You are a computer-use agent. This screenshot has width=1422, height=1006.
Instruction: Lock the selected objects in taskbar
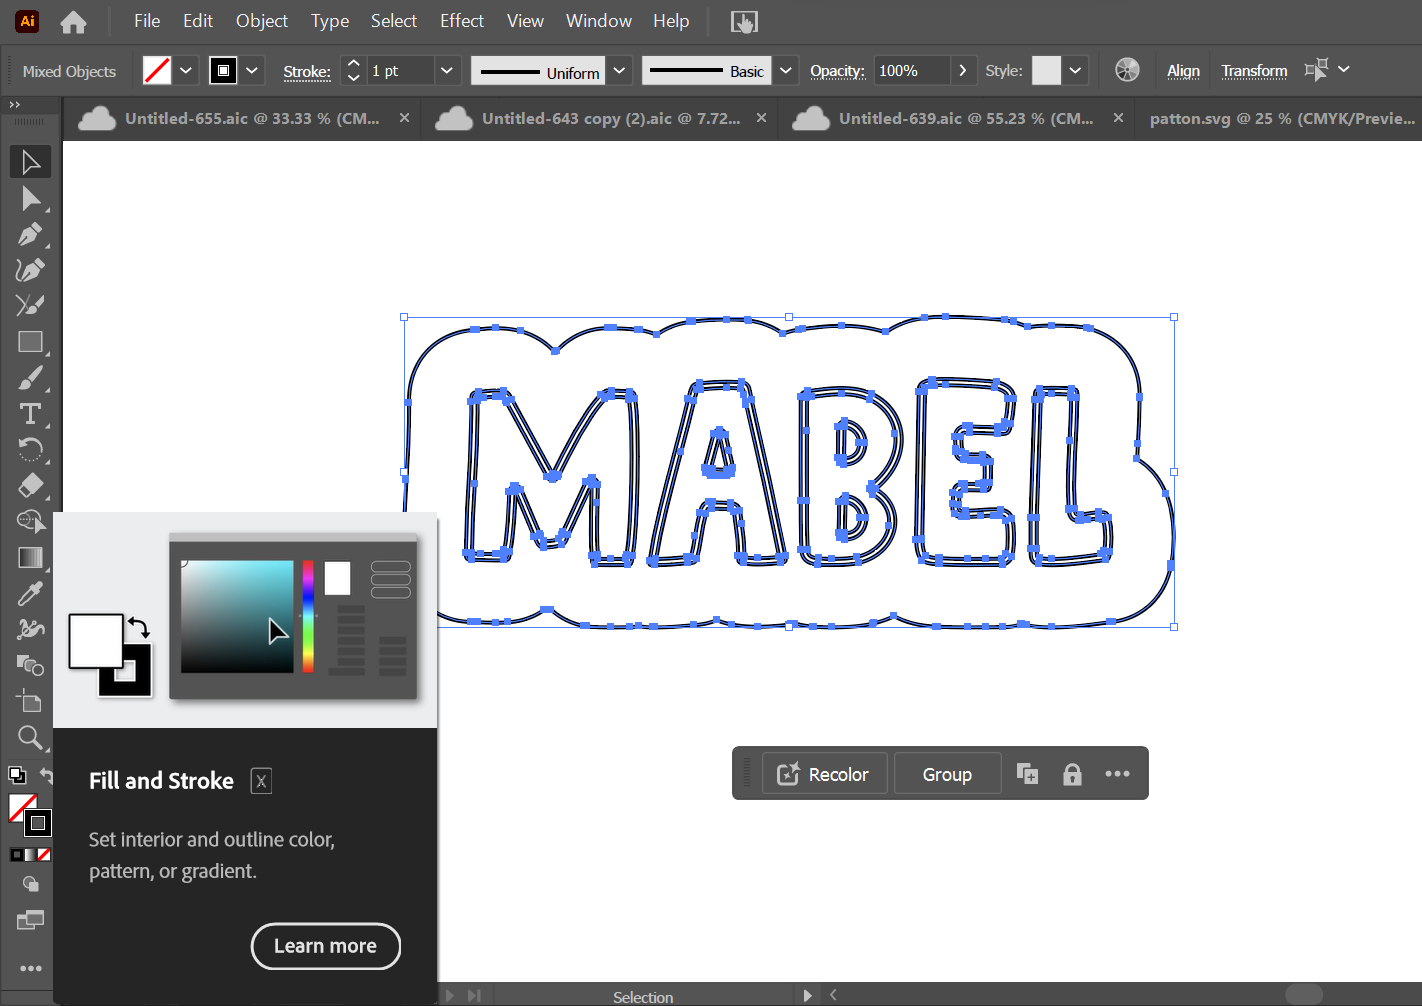click(x=1072, y=774)
